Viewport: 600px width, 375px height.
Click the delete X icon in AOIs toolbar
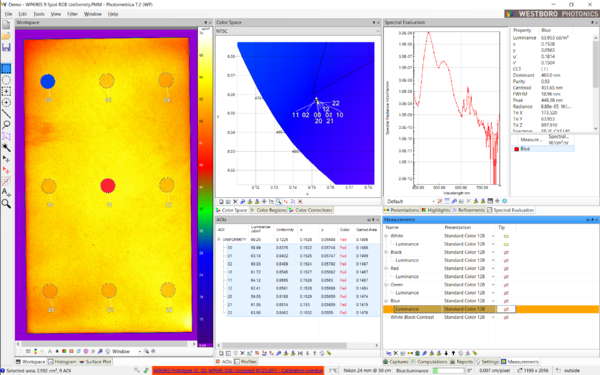pos(243,353)
